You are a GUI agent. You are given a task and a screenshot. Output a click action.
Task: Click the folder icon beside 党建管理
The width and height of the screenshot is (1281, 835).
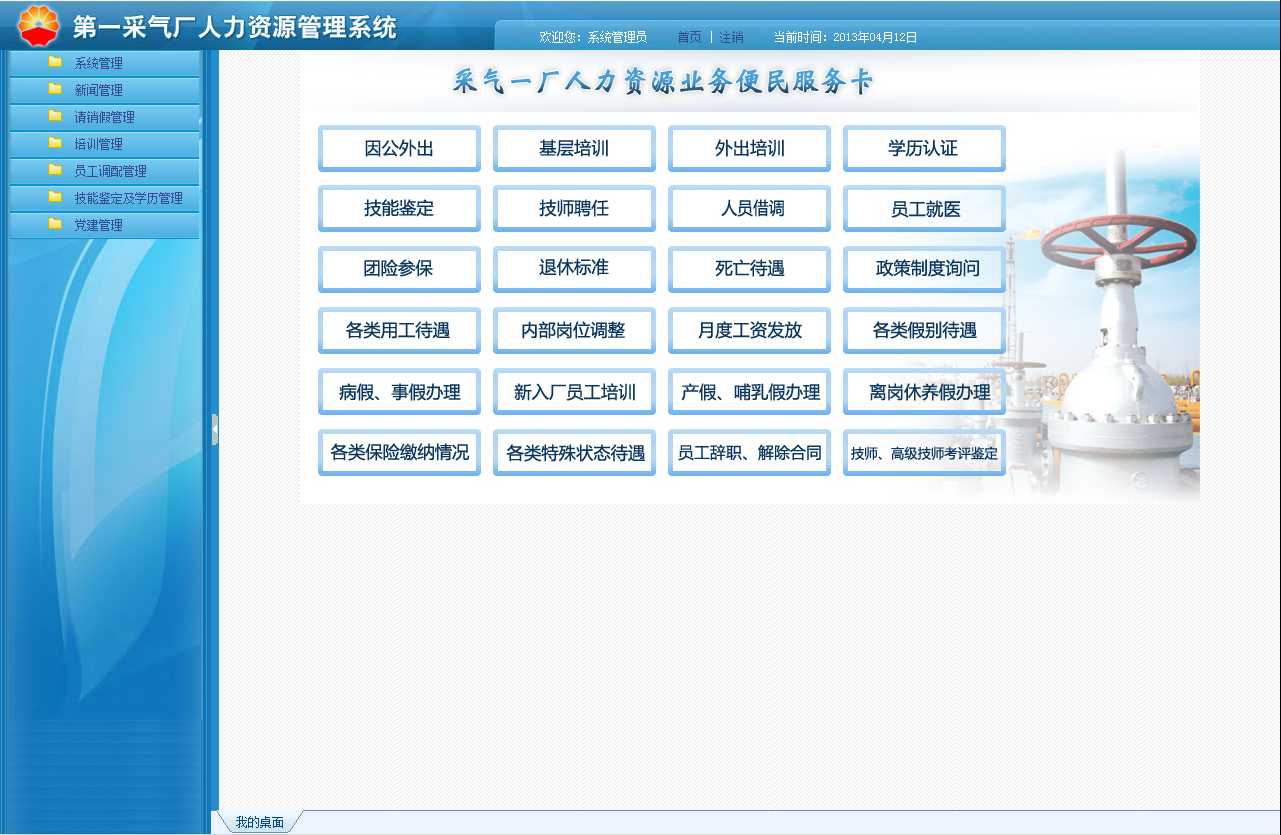(55, 224)
